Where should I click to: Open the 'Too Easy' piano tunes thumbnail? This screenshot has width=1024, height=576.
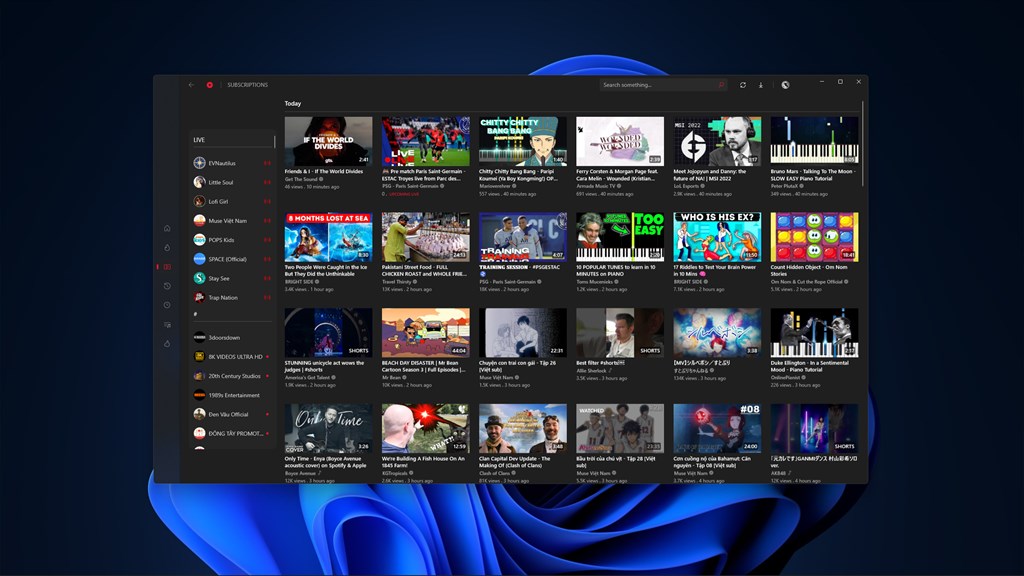(x=620, y=237)
